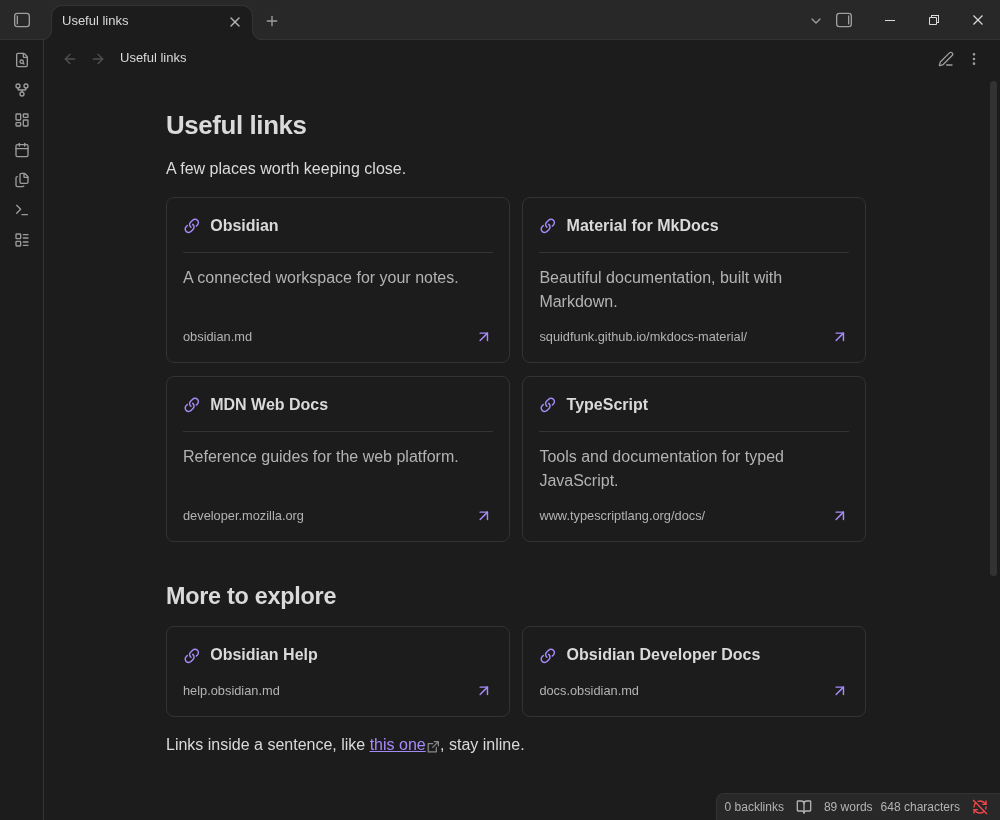Open the MDN Web Docs card title
The width and height of the screenshot is (1000, 820).
[x=268, y=405]
